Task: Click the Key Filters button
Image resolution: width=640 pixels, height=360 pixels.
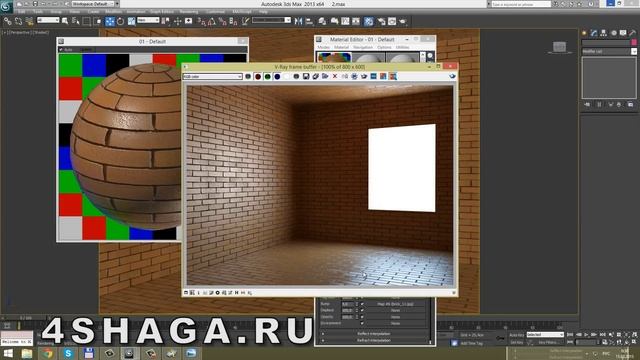Action: [x=548, y=342]
